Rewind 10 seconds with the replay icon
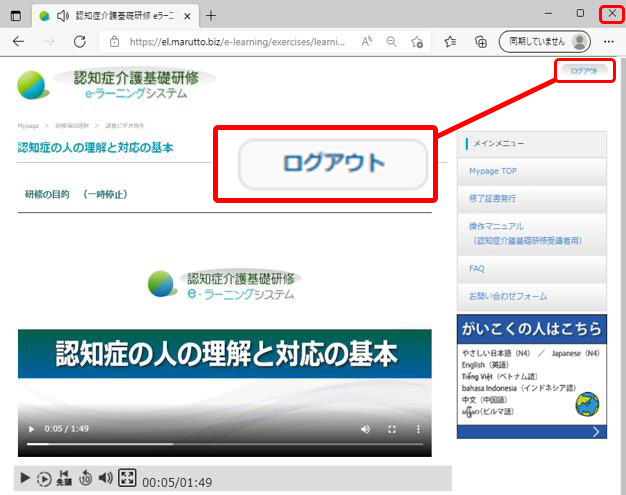The width and height of the screenshot is (626, 495). coord(86,479)
